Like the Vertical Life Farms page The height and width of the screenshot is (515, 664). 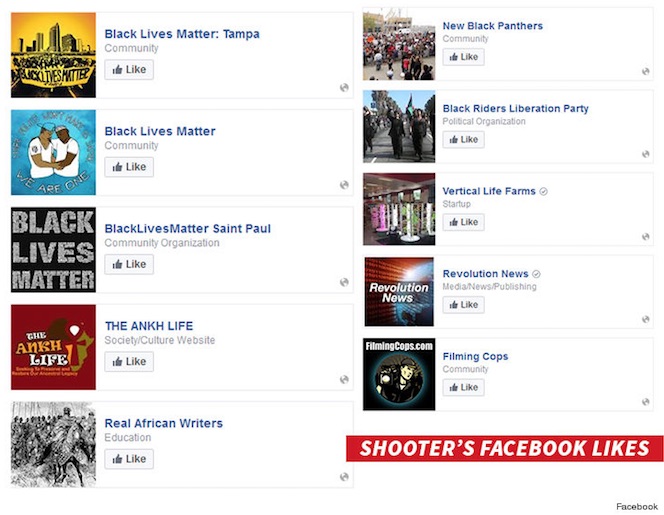coord(464,222)
